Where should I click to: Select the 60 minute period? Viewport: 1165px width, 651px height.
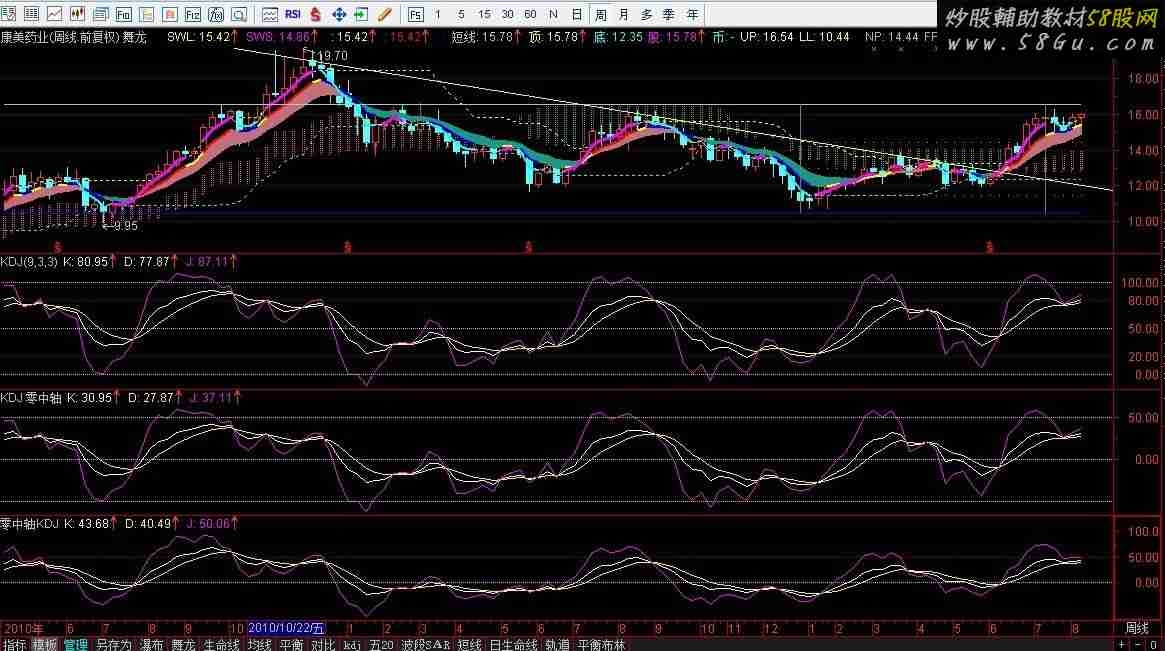(530, 14)
